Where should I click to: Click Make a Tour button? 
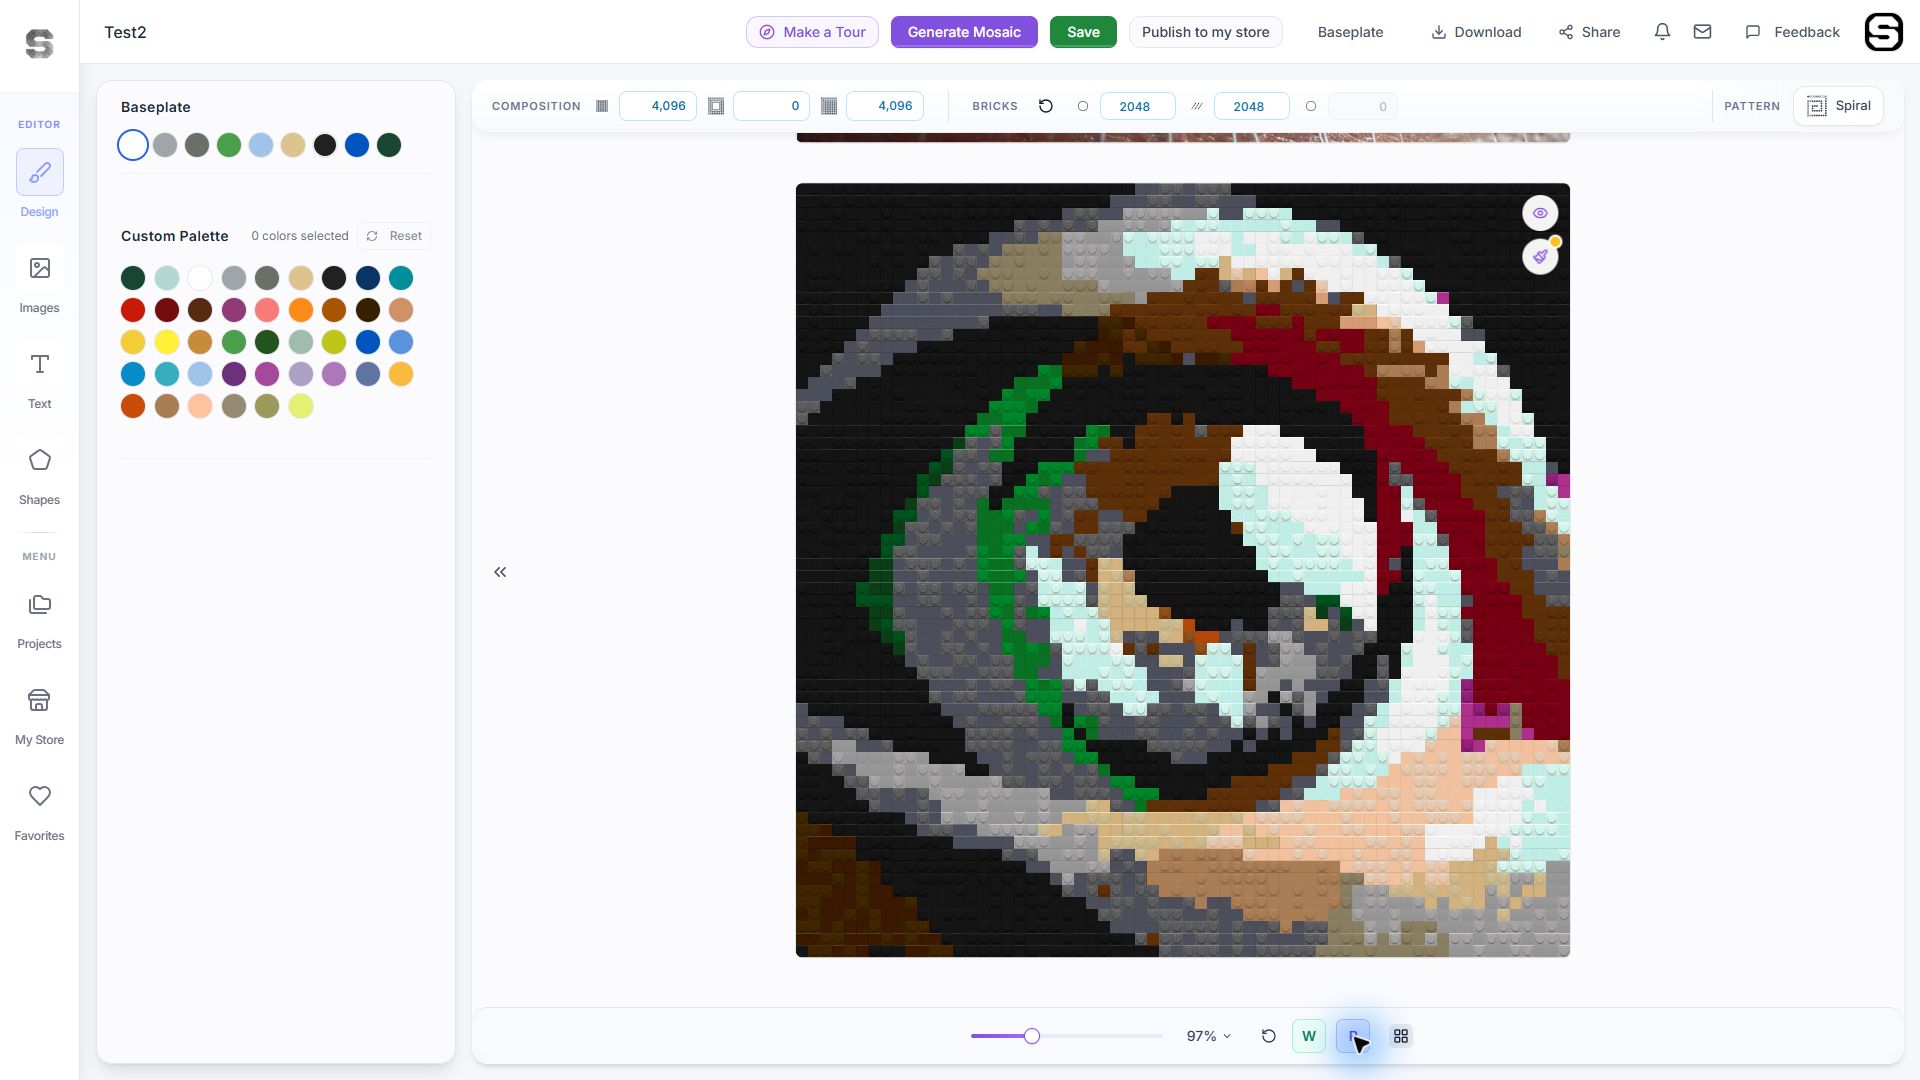pyautogui.click(x=812, y=32)
